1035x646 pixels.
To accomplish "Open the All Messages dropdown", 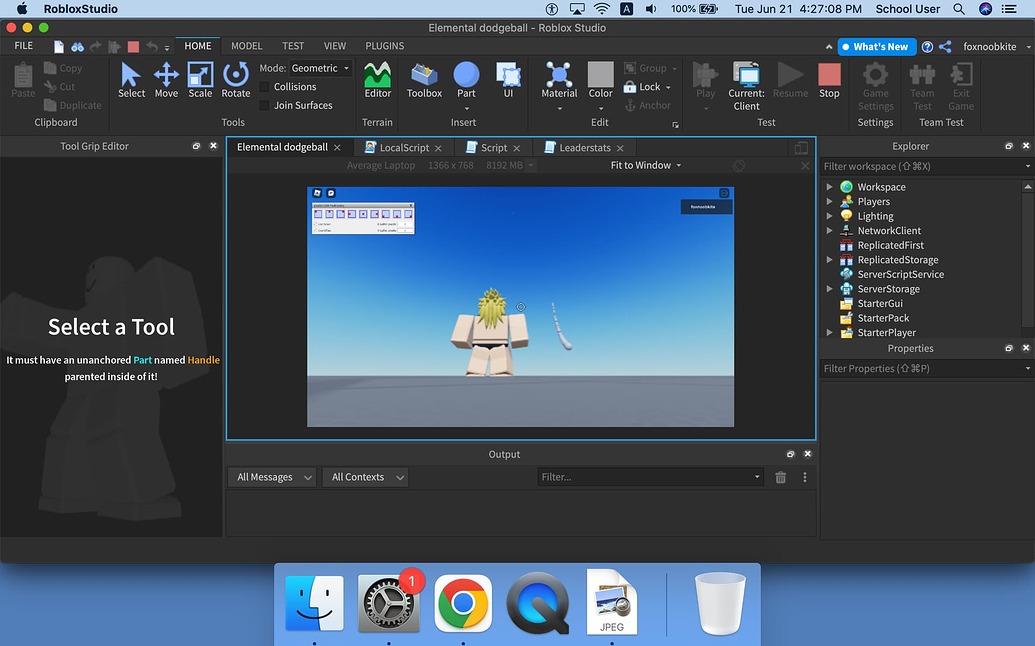I will [x=271, y=477].
